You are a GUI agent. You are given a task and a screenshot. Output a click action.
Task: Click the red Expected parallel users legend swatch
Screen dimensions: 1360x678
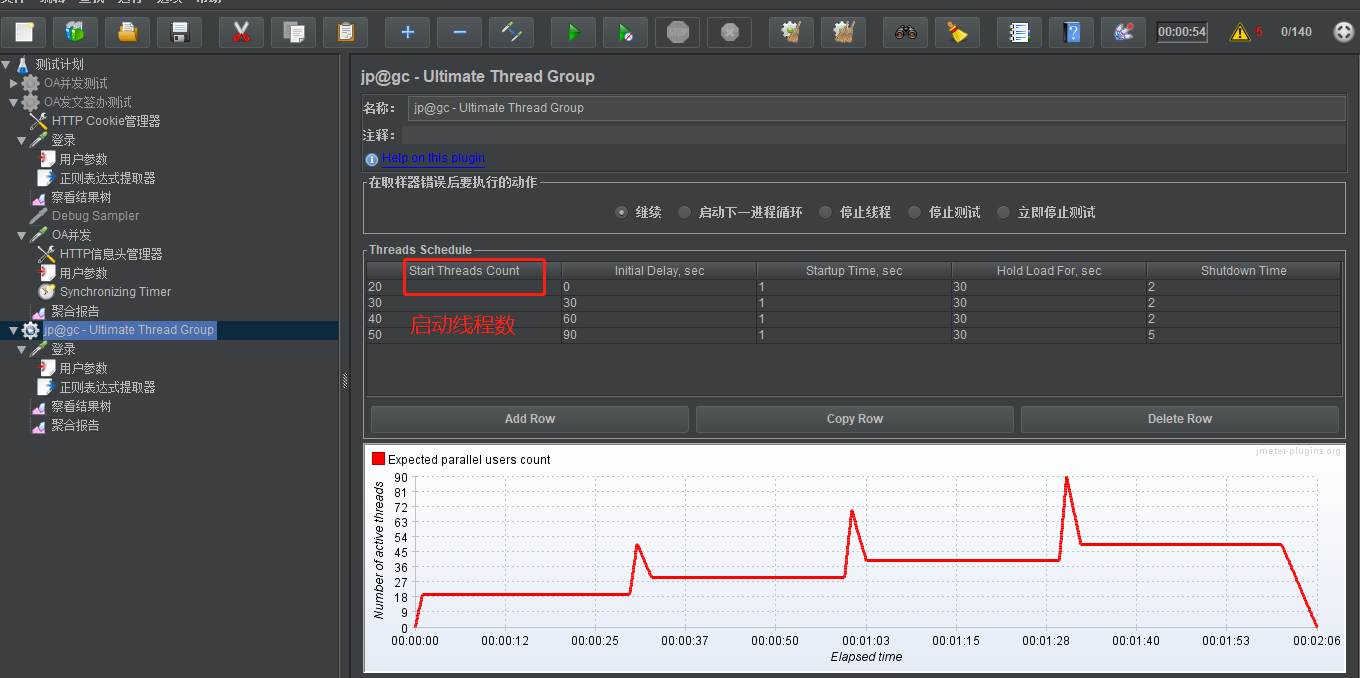tap(378, 459)
